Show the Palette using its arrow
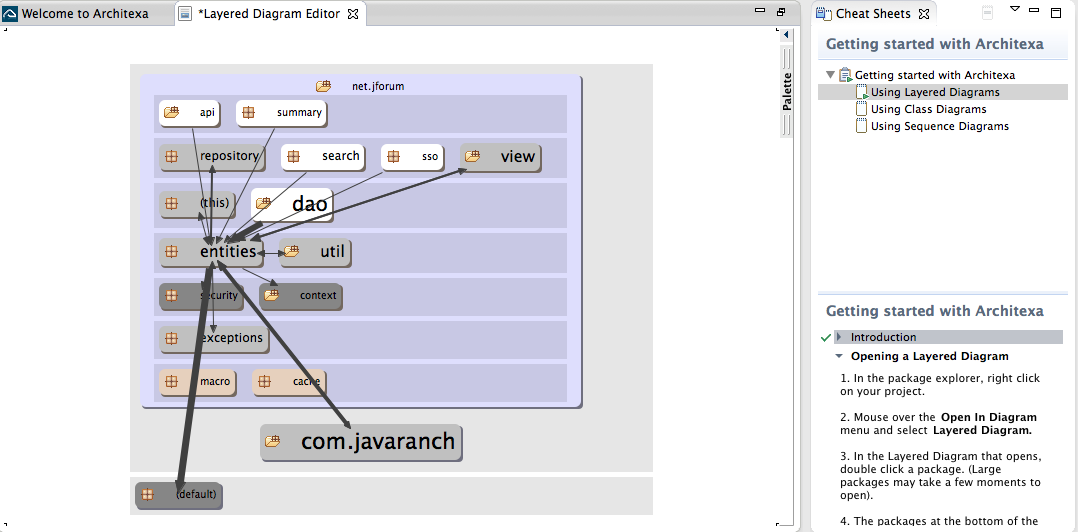This screenshot has width=1078, height=532. coord(786,35)
